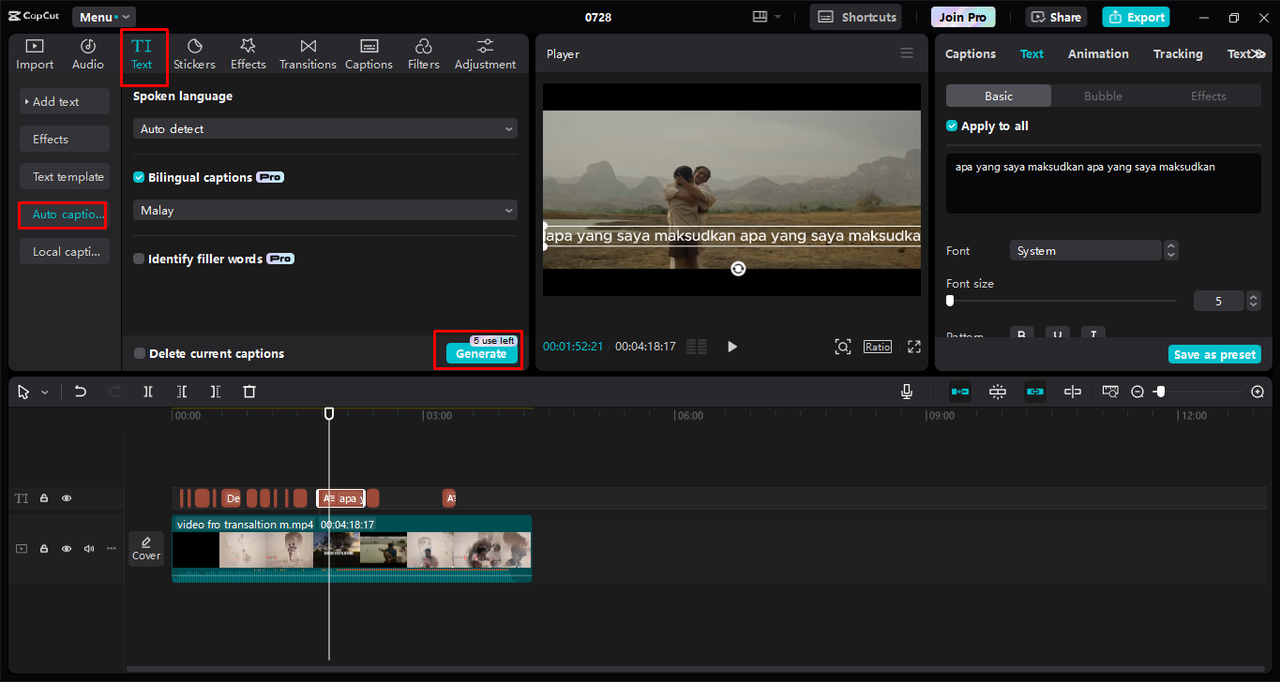1280x682 pixels.
Task: Expand more inspector tabs double chevron
Action: point(1260,54)
